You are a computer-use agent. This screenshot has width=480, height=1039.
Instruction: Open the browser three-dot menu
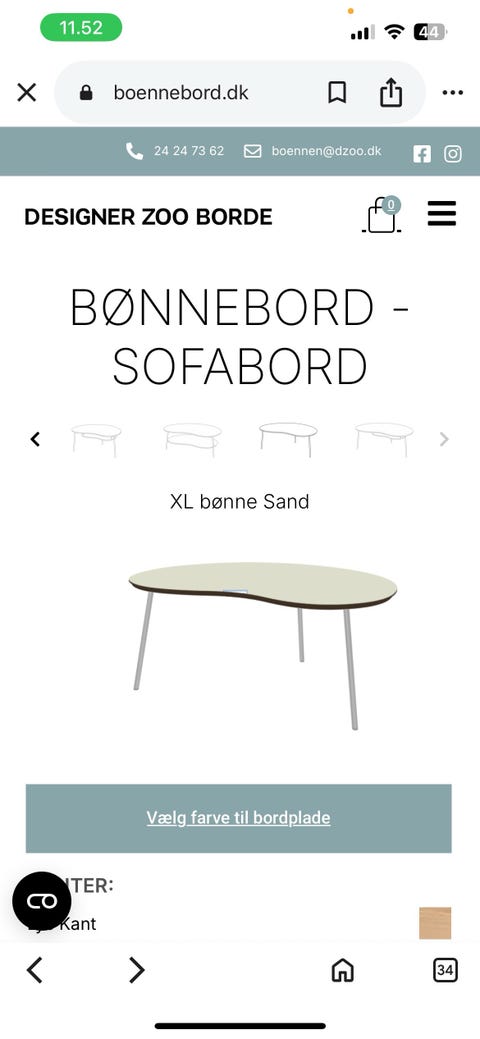(453, 93)
